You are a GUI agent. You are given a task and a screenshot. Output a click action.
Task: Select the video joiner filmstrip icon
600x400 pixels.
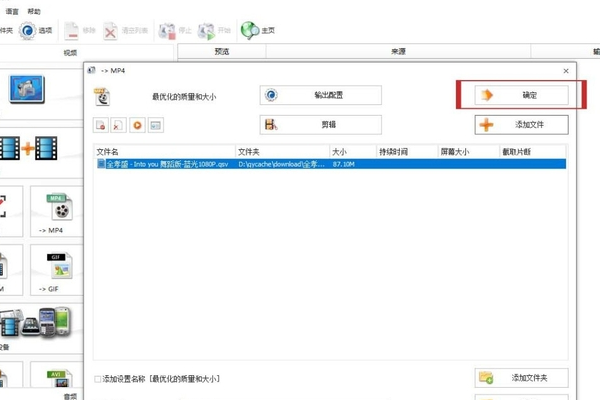pyautogui.click(x=35, y=150)
